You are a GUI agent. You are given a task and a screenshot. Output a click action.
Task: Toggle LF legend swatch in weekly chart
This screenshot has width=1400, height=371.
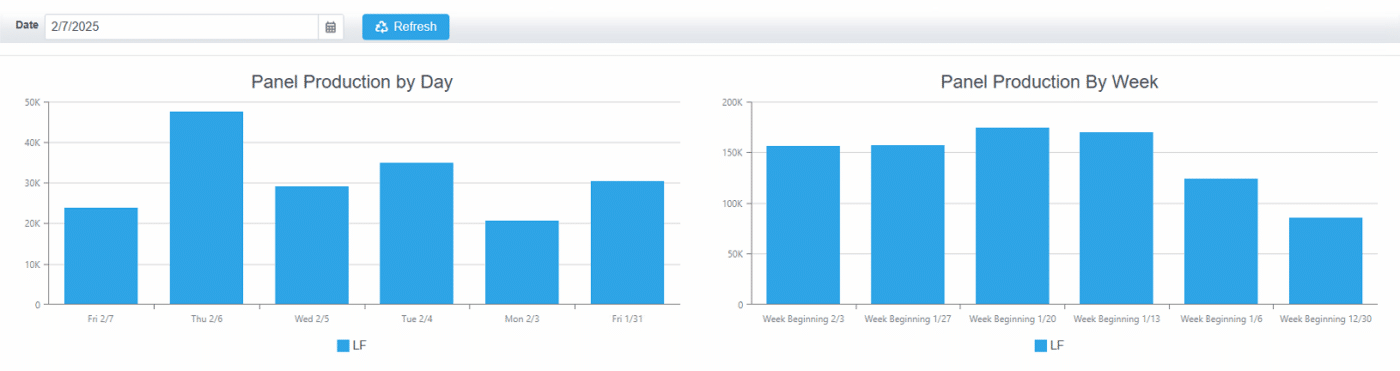point(1041,346)
